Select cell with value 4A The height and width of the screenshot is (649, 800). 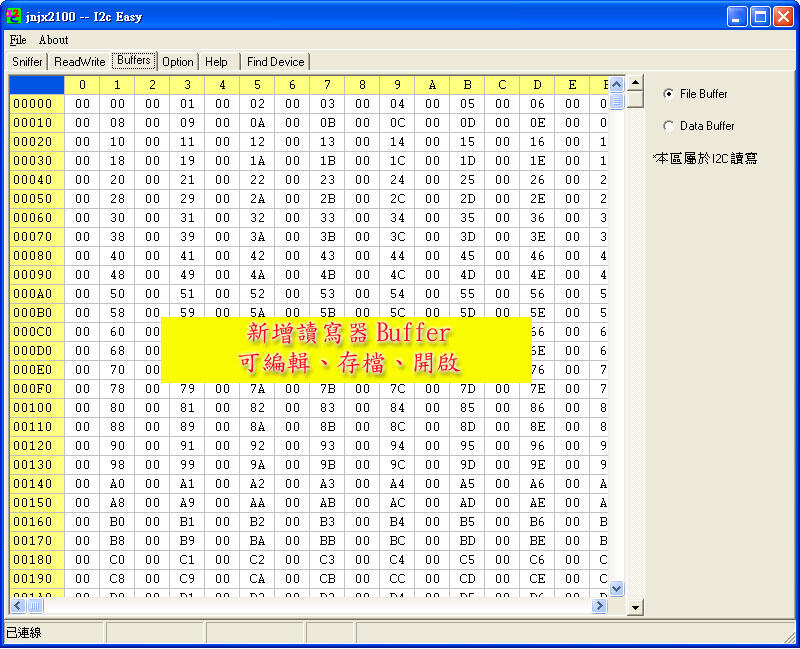[x=257, y=274]
